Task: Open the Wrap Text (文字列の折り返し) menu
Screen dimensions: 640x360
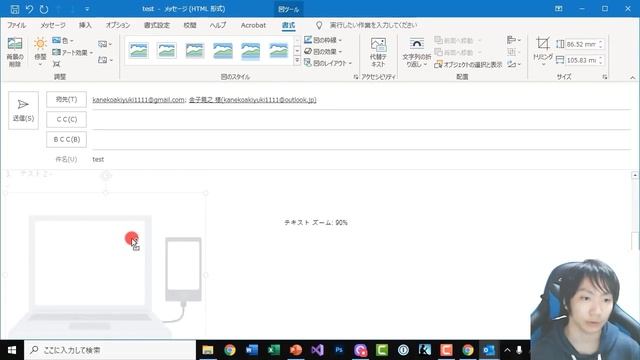Action: tap(416, 52)
